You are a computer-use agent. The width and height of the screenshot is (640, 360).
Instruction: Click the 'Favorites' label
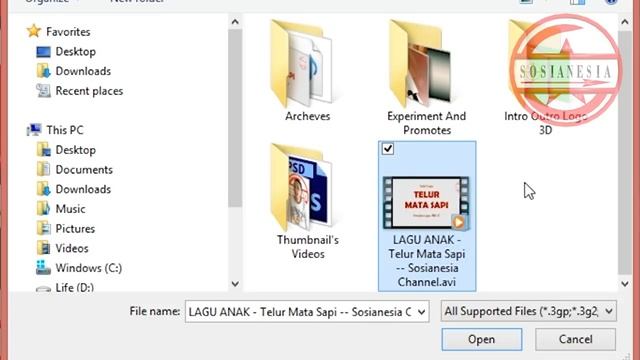click(x=68, y=32)
